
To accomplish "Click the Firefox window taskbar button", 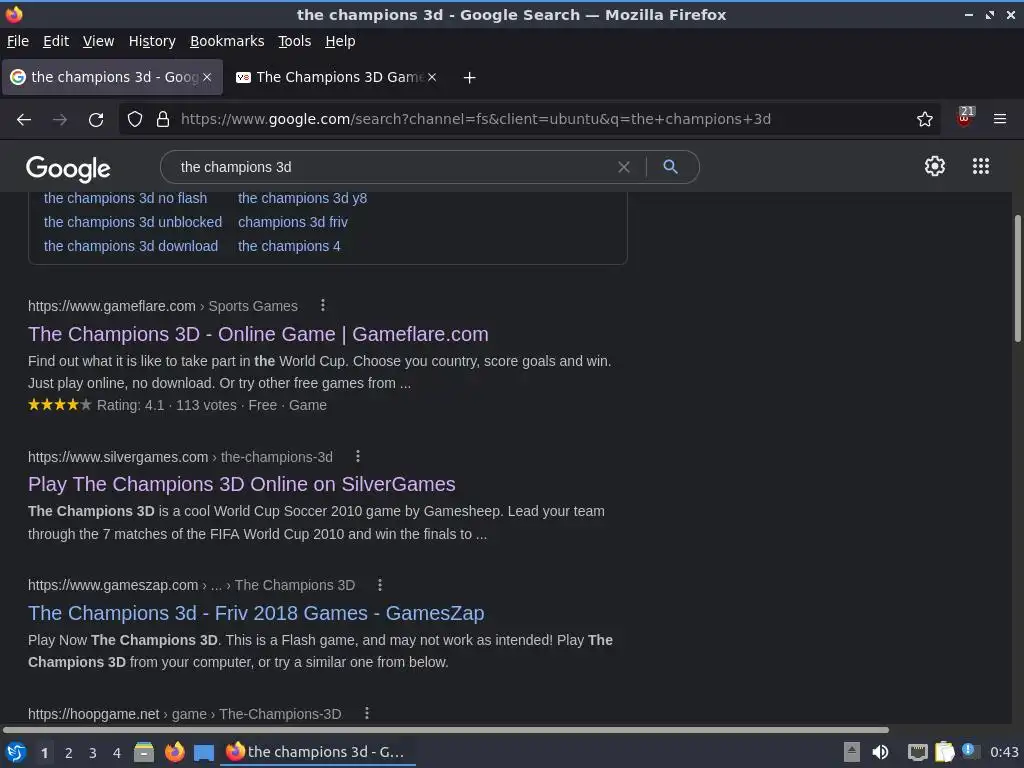I will [x=318, y=752].
